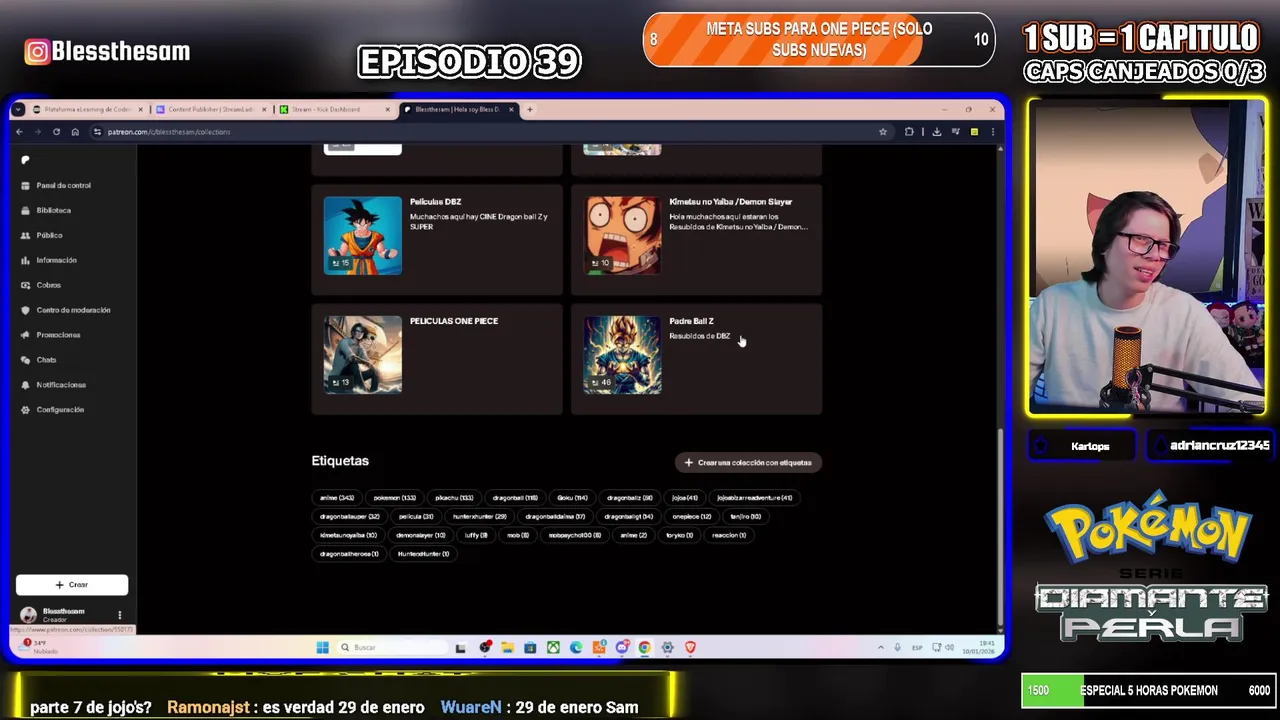Select the hunterxhunter (29) tag
The width and height of the screenshot is (1280, 720).
click(x=480, y=516)
